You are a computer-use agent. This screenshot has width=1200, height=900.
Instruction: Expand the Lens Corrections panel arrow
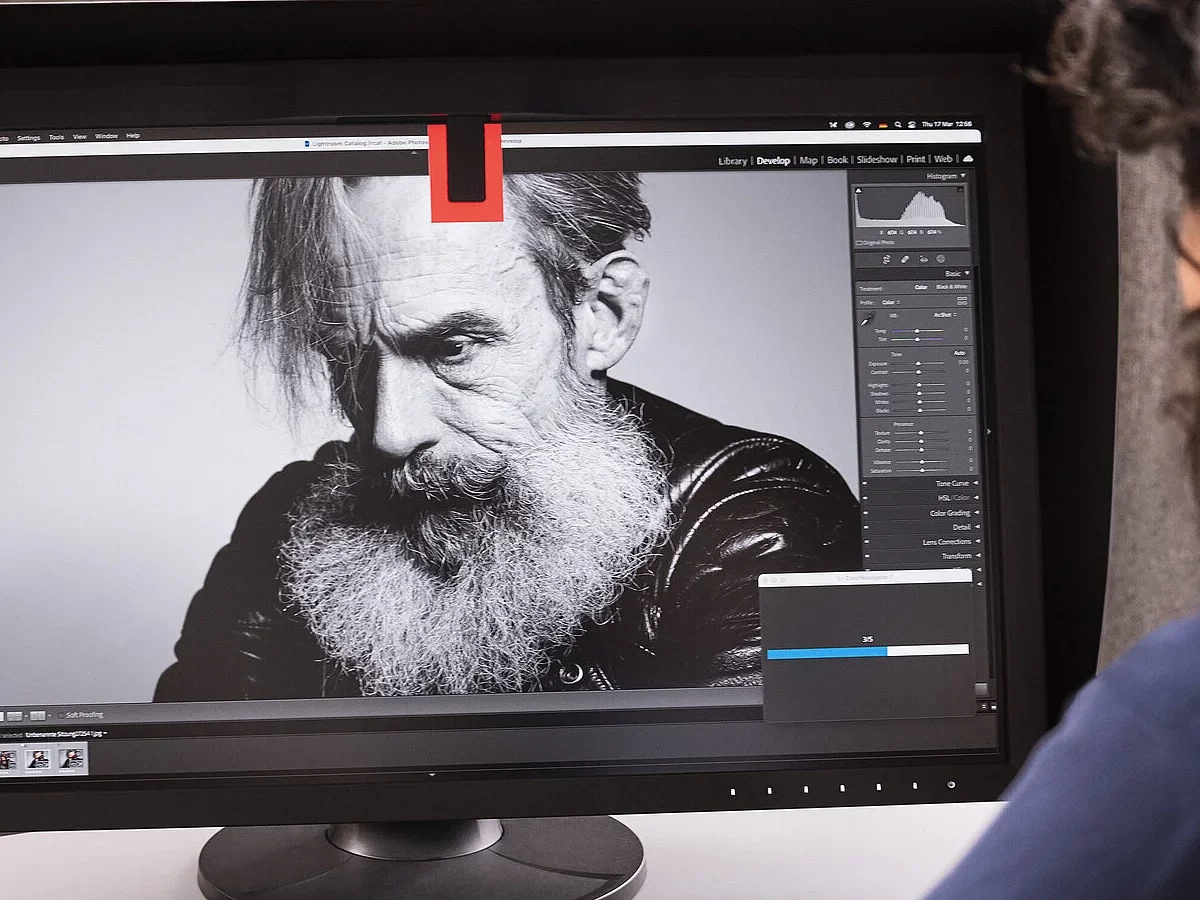click(978, 541)
